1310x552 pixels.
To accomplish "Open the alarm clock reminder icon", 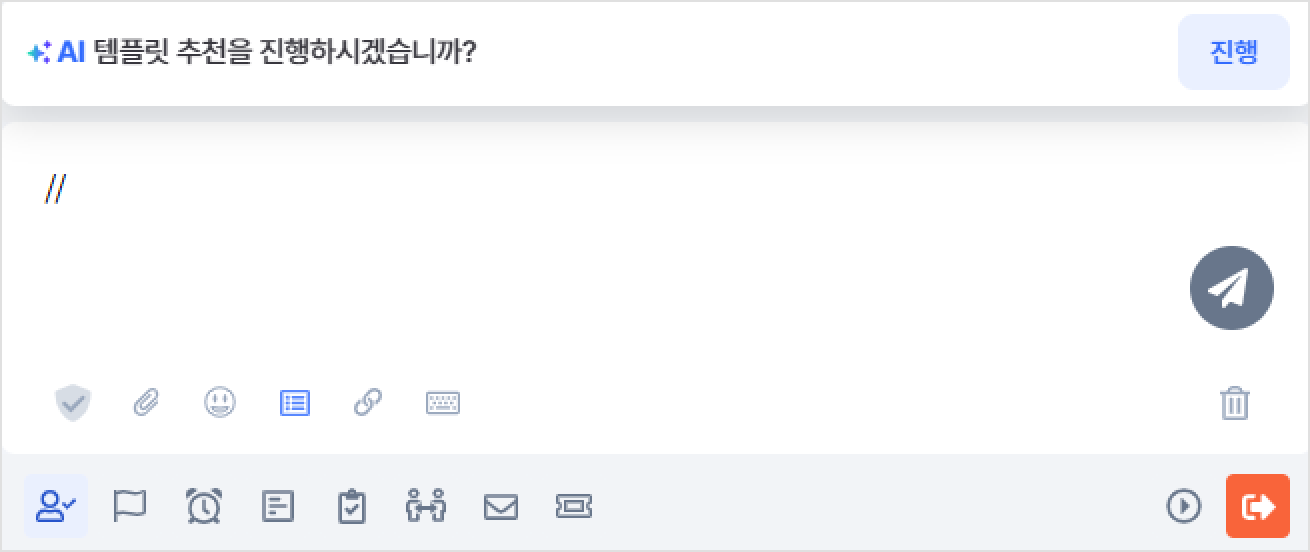I will coord(204,507).
